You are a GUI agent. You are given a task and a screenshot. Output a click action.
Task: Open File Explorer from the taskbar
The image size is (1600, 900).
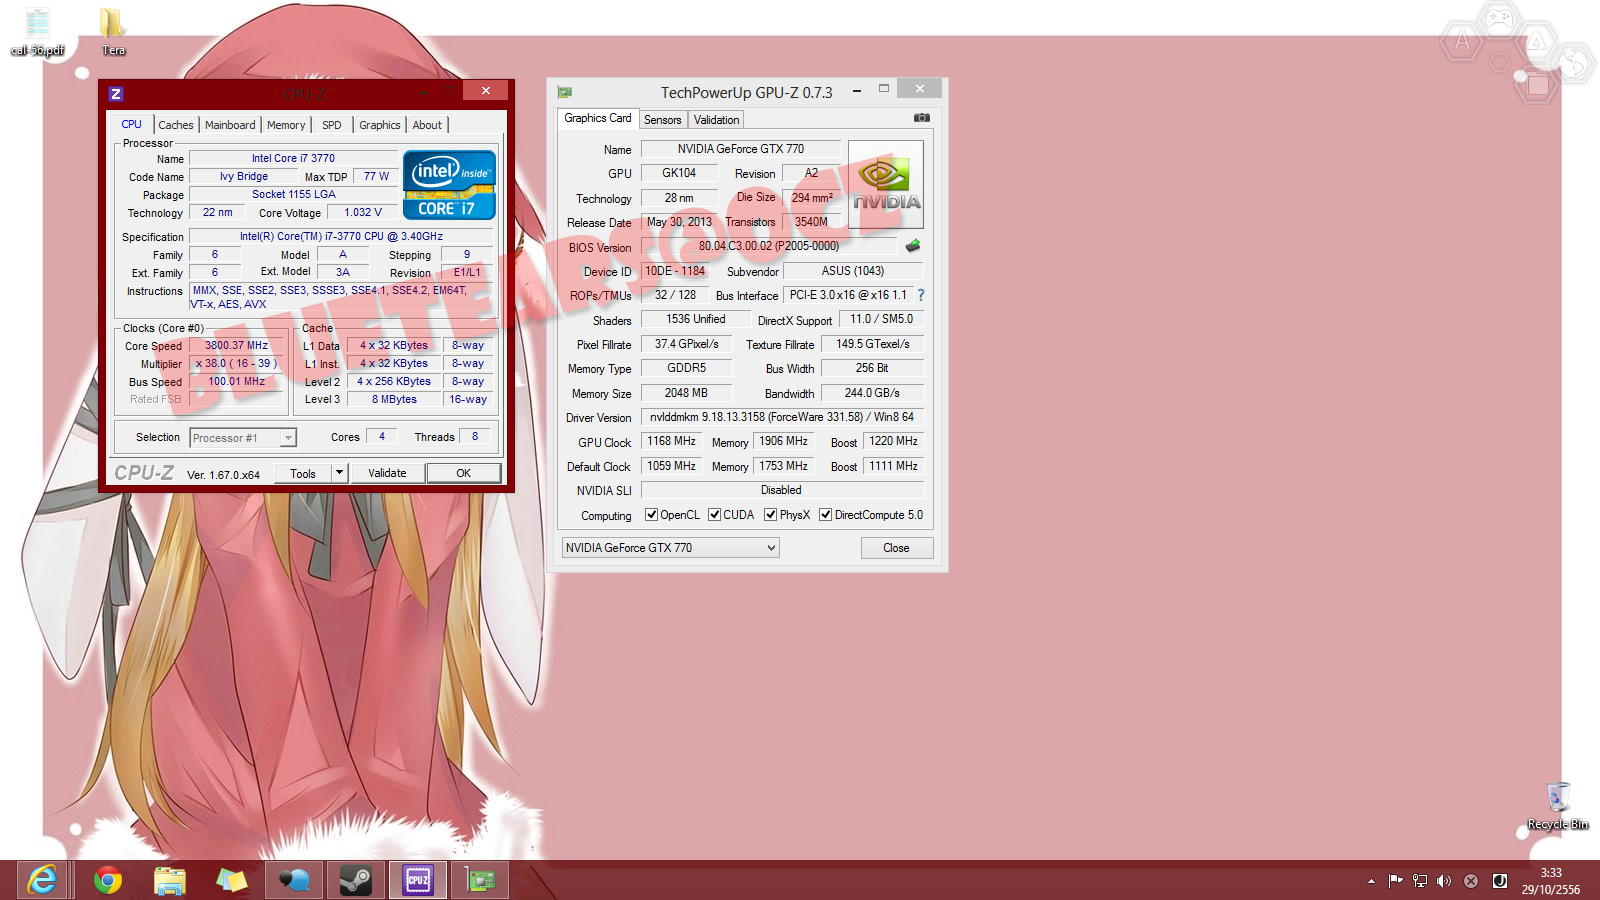tap(170, 880)
